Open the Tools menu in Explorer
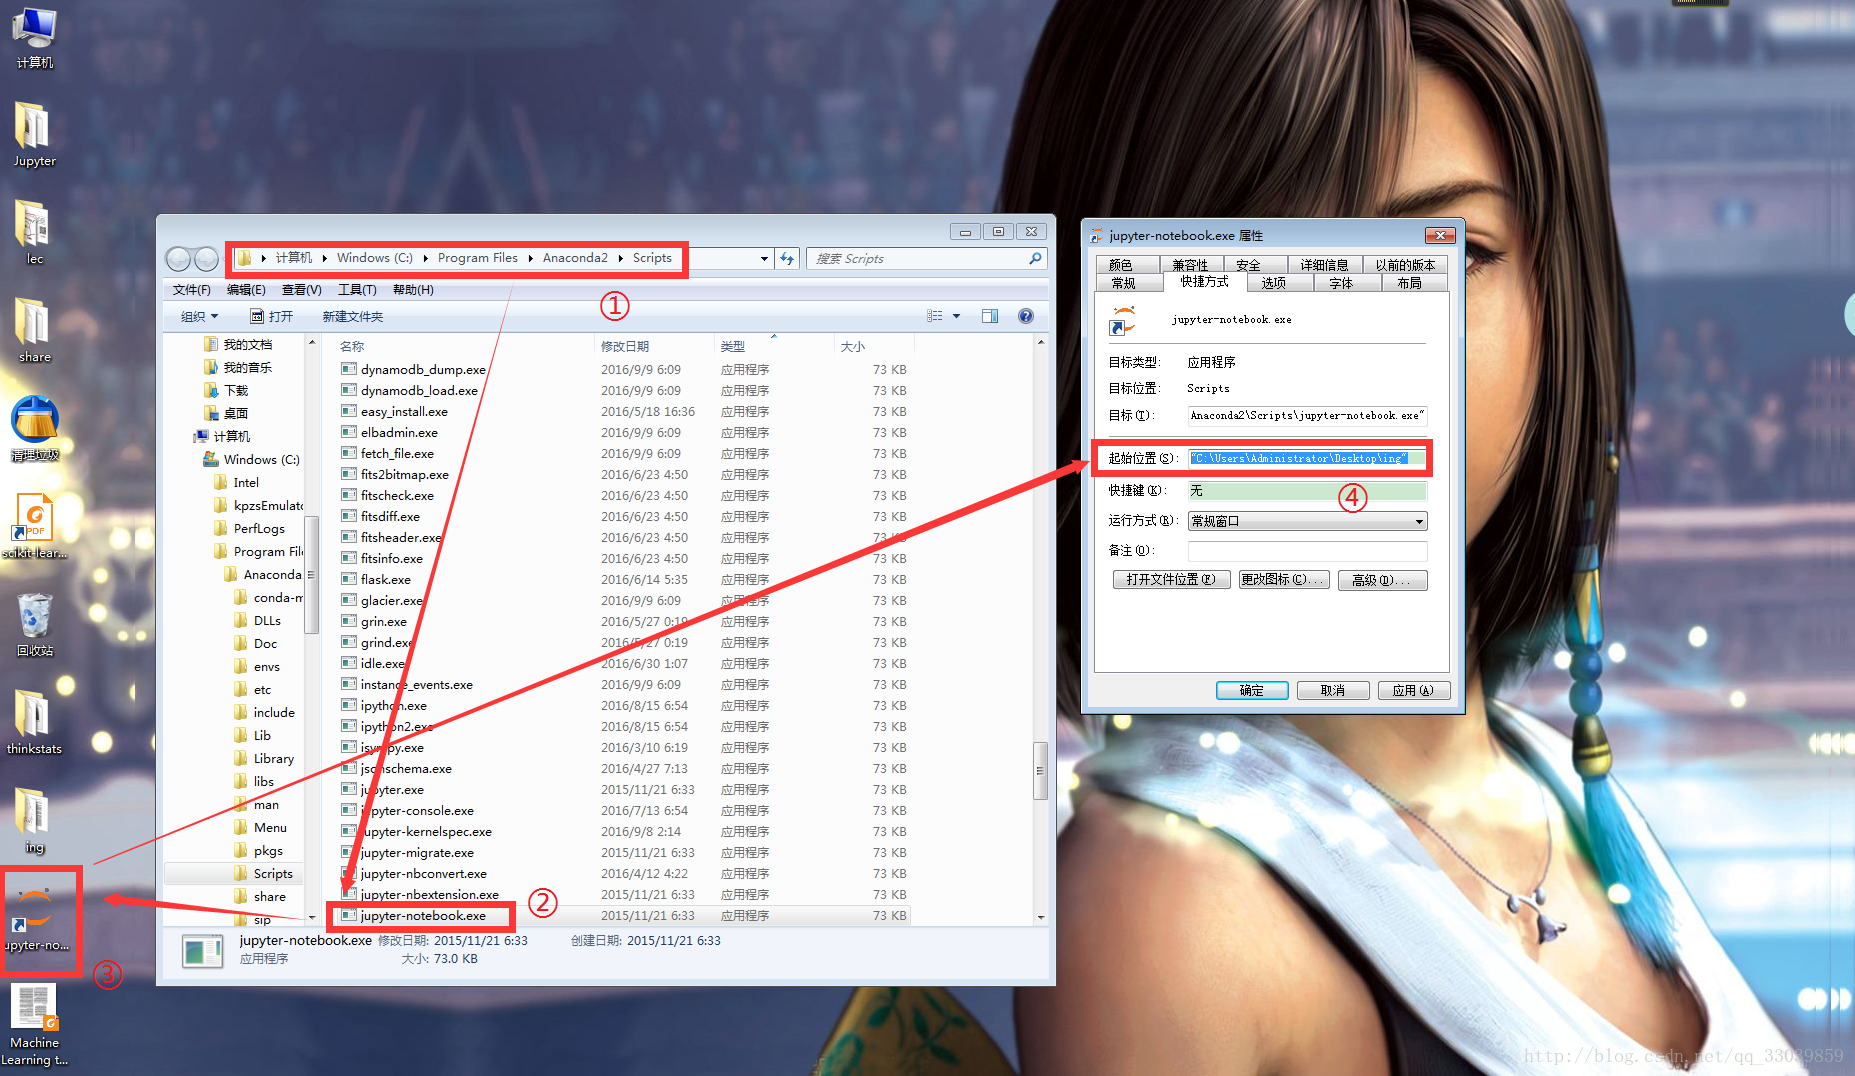 pos(357,290)
